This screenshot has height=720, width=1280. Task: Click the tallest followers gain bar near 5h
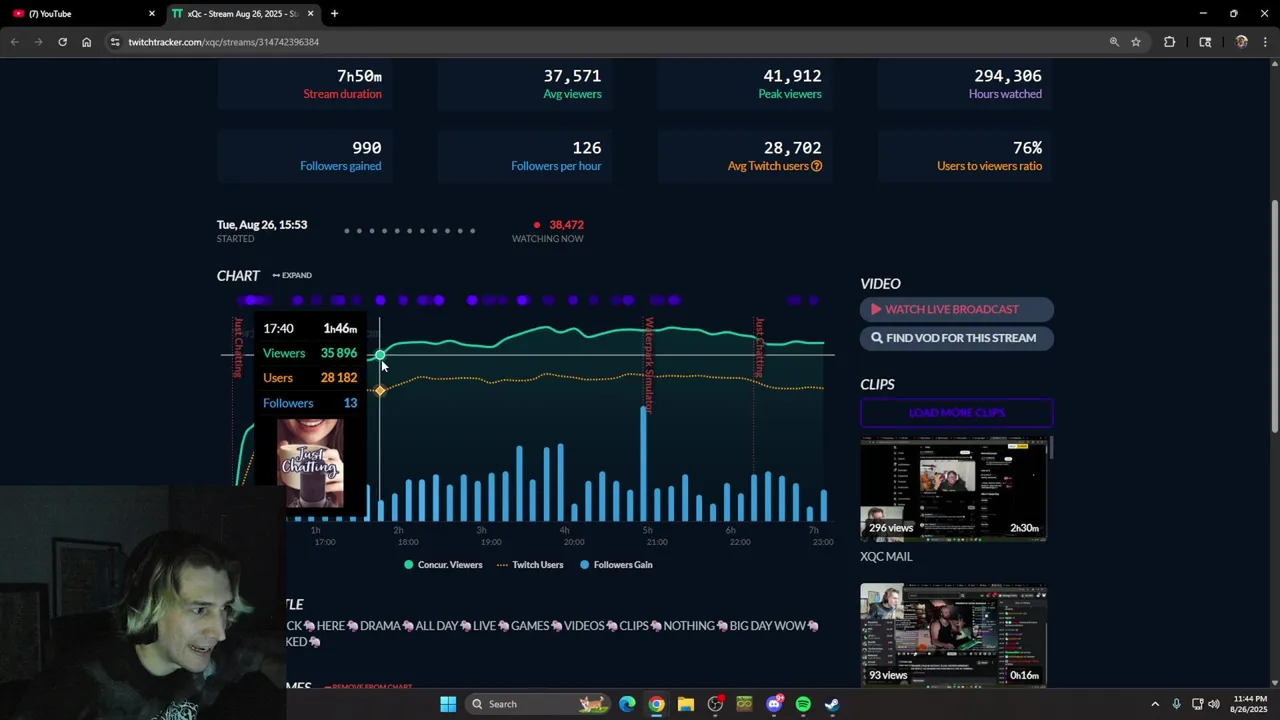point(643,463)
